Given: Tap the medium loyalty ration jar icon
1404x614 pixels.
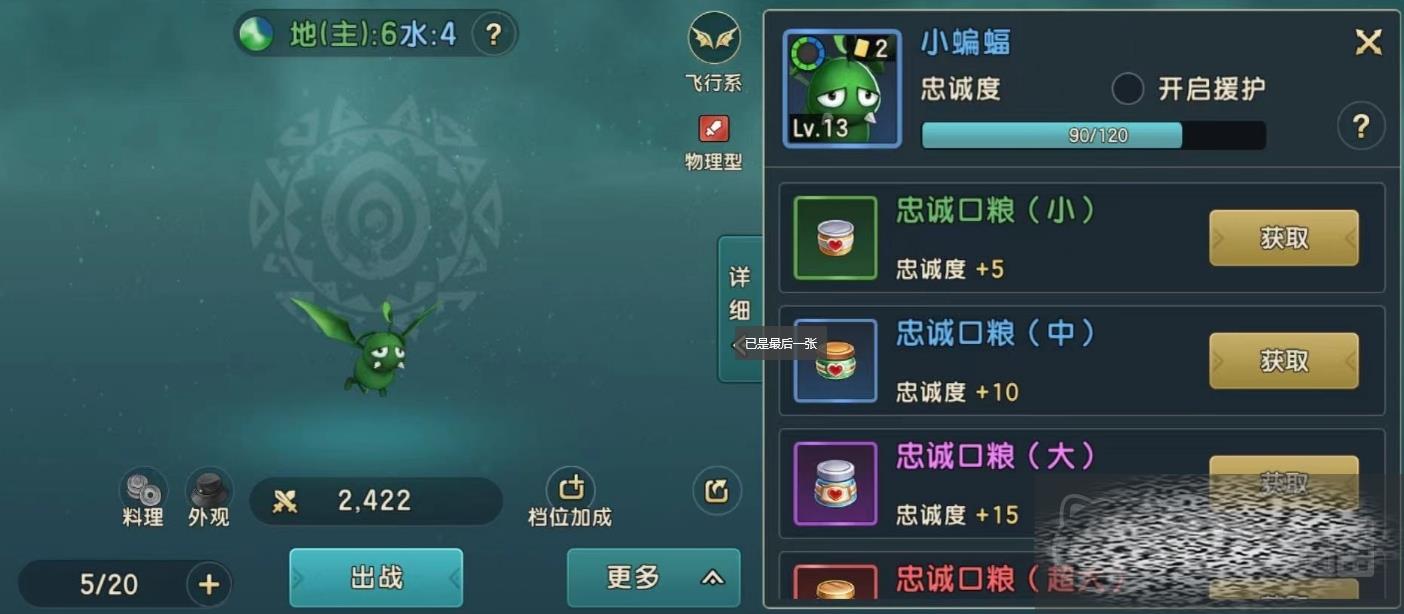Looking at the screenshot, I should [835, 361].
